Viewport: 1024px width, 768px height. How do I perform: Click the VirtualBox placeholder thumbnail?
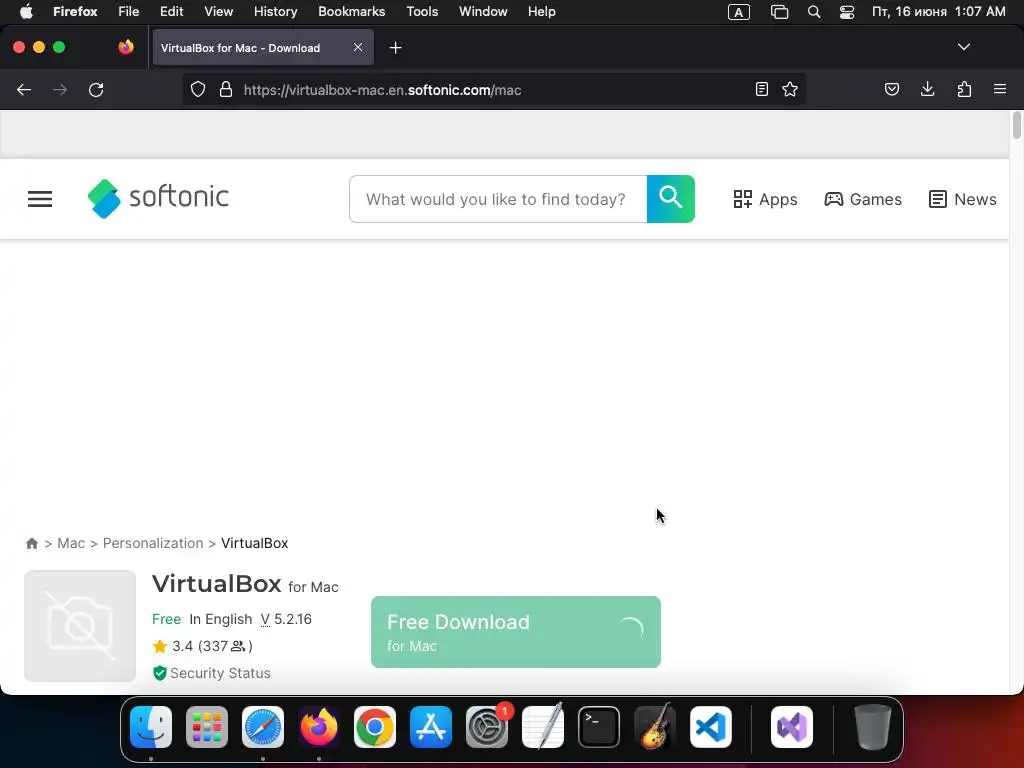[80, 626]
